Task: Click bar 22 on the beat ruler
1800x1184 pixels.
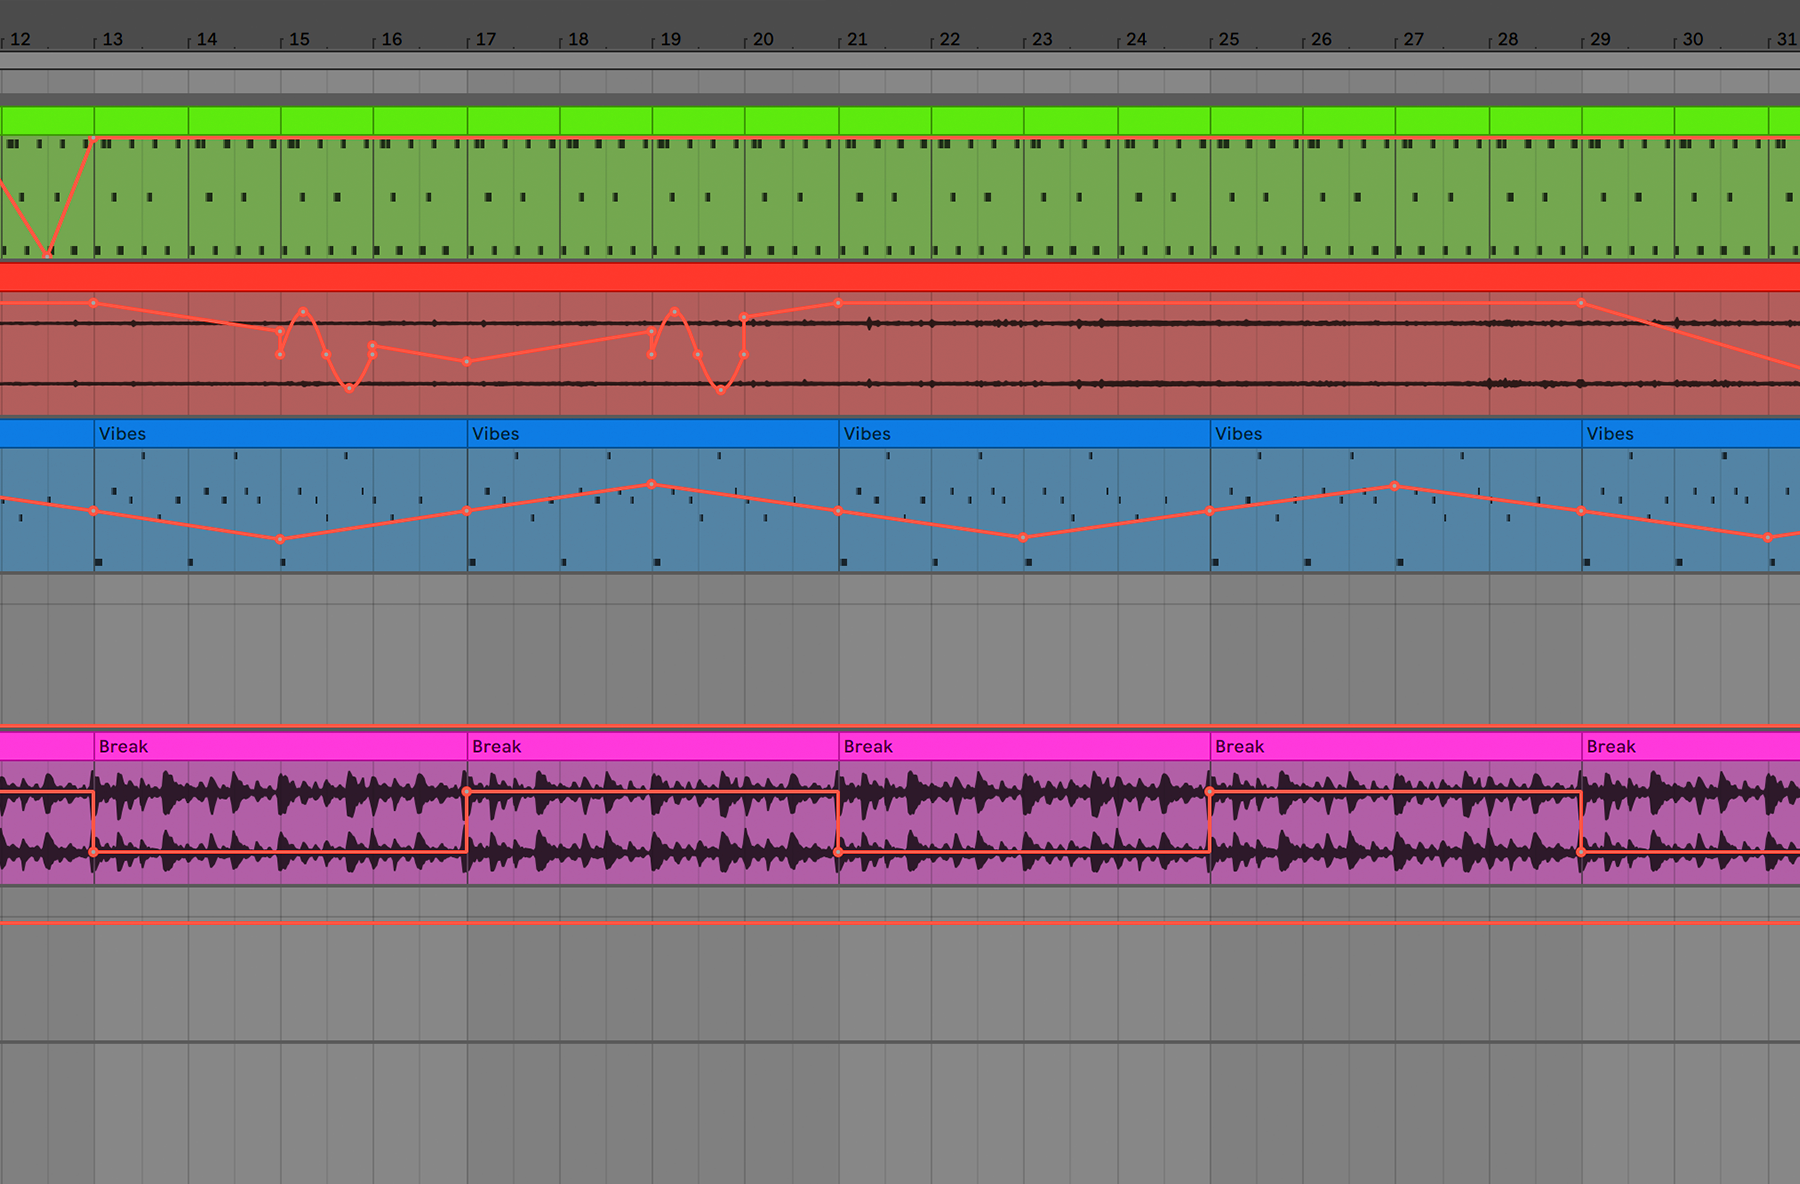Action: pos(950,40)
